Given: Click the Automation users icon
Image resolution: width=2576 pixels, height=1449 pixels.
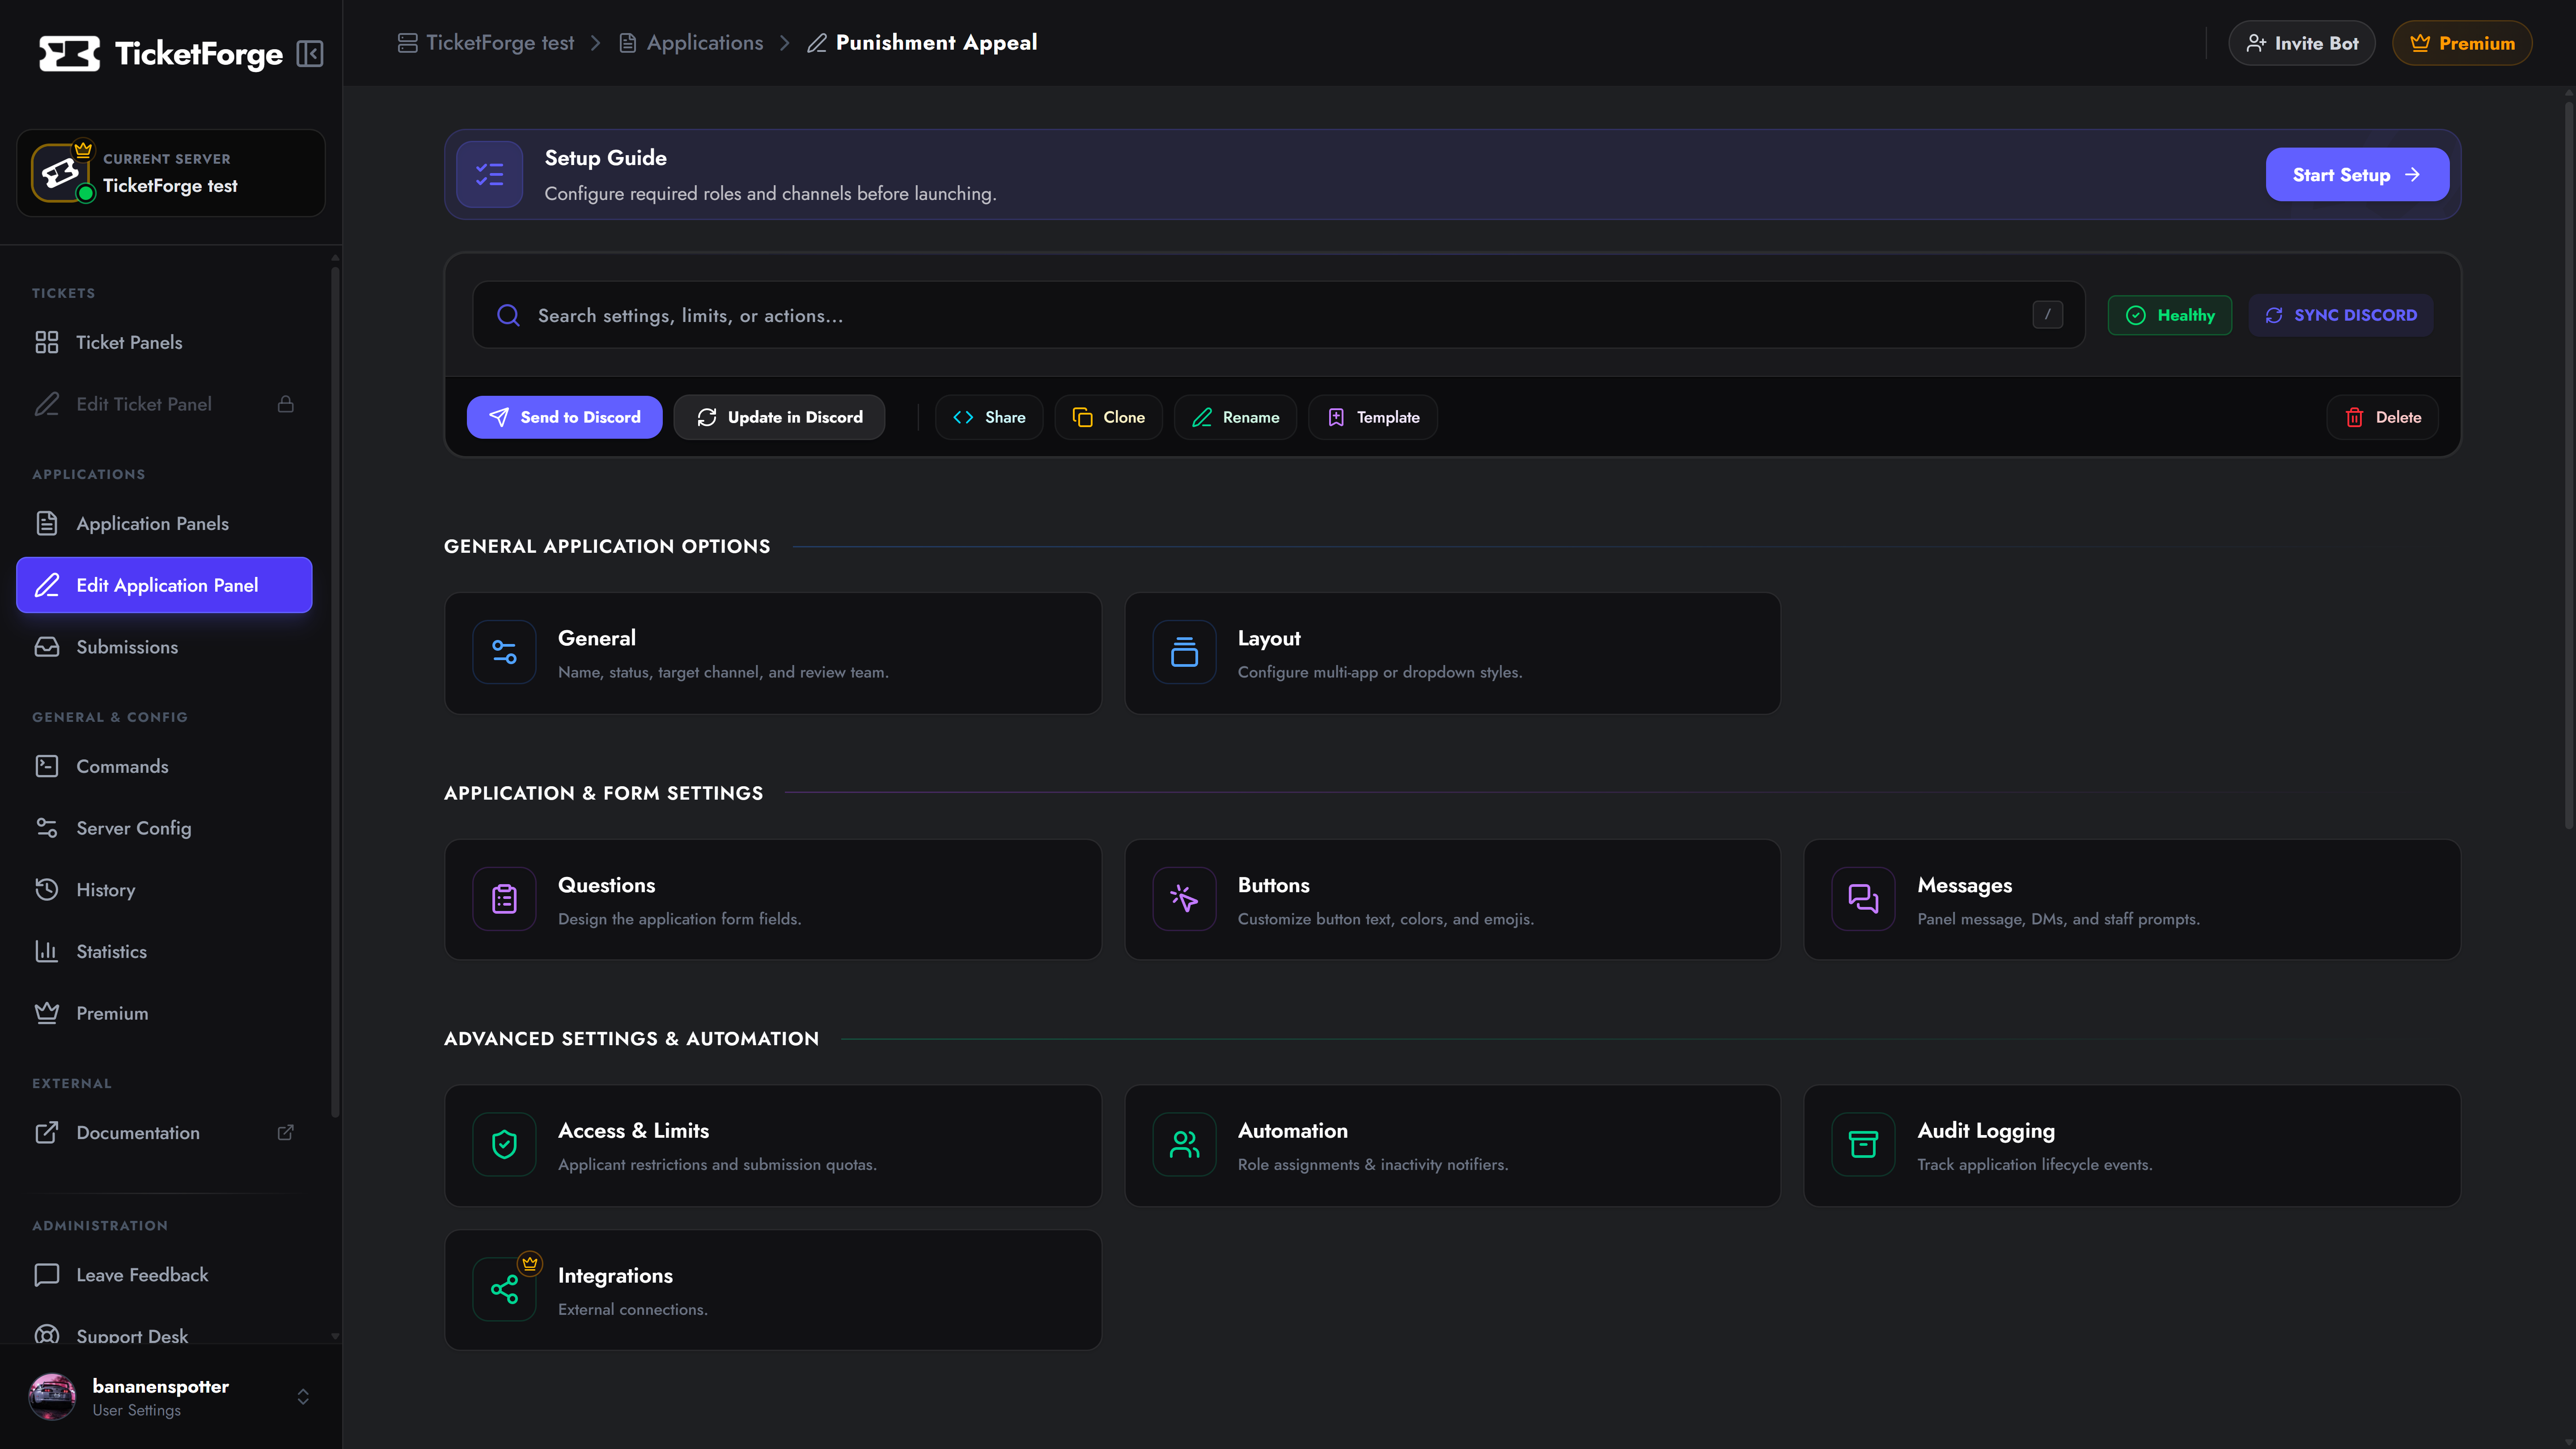Looking at the screenshot, I should (1184, 1144).
